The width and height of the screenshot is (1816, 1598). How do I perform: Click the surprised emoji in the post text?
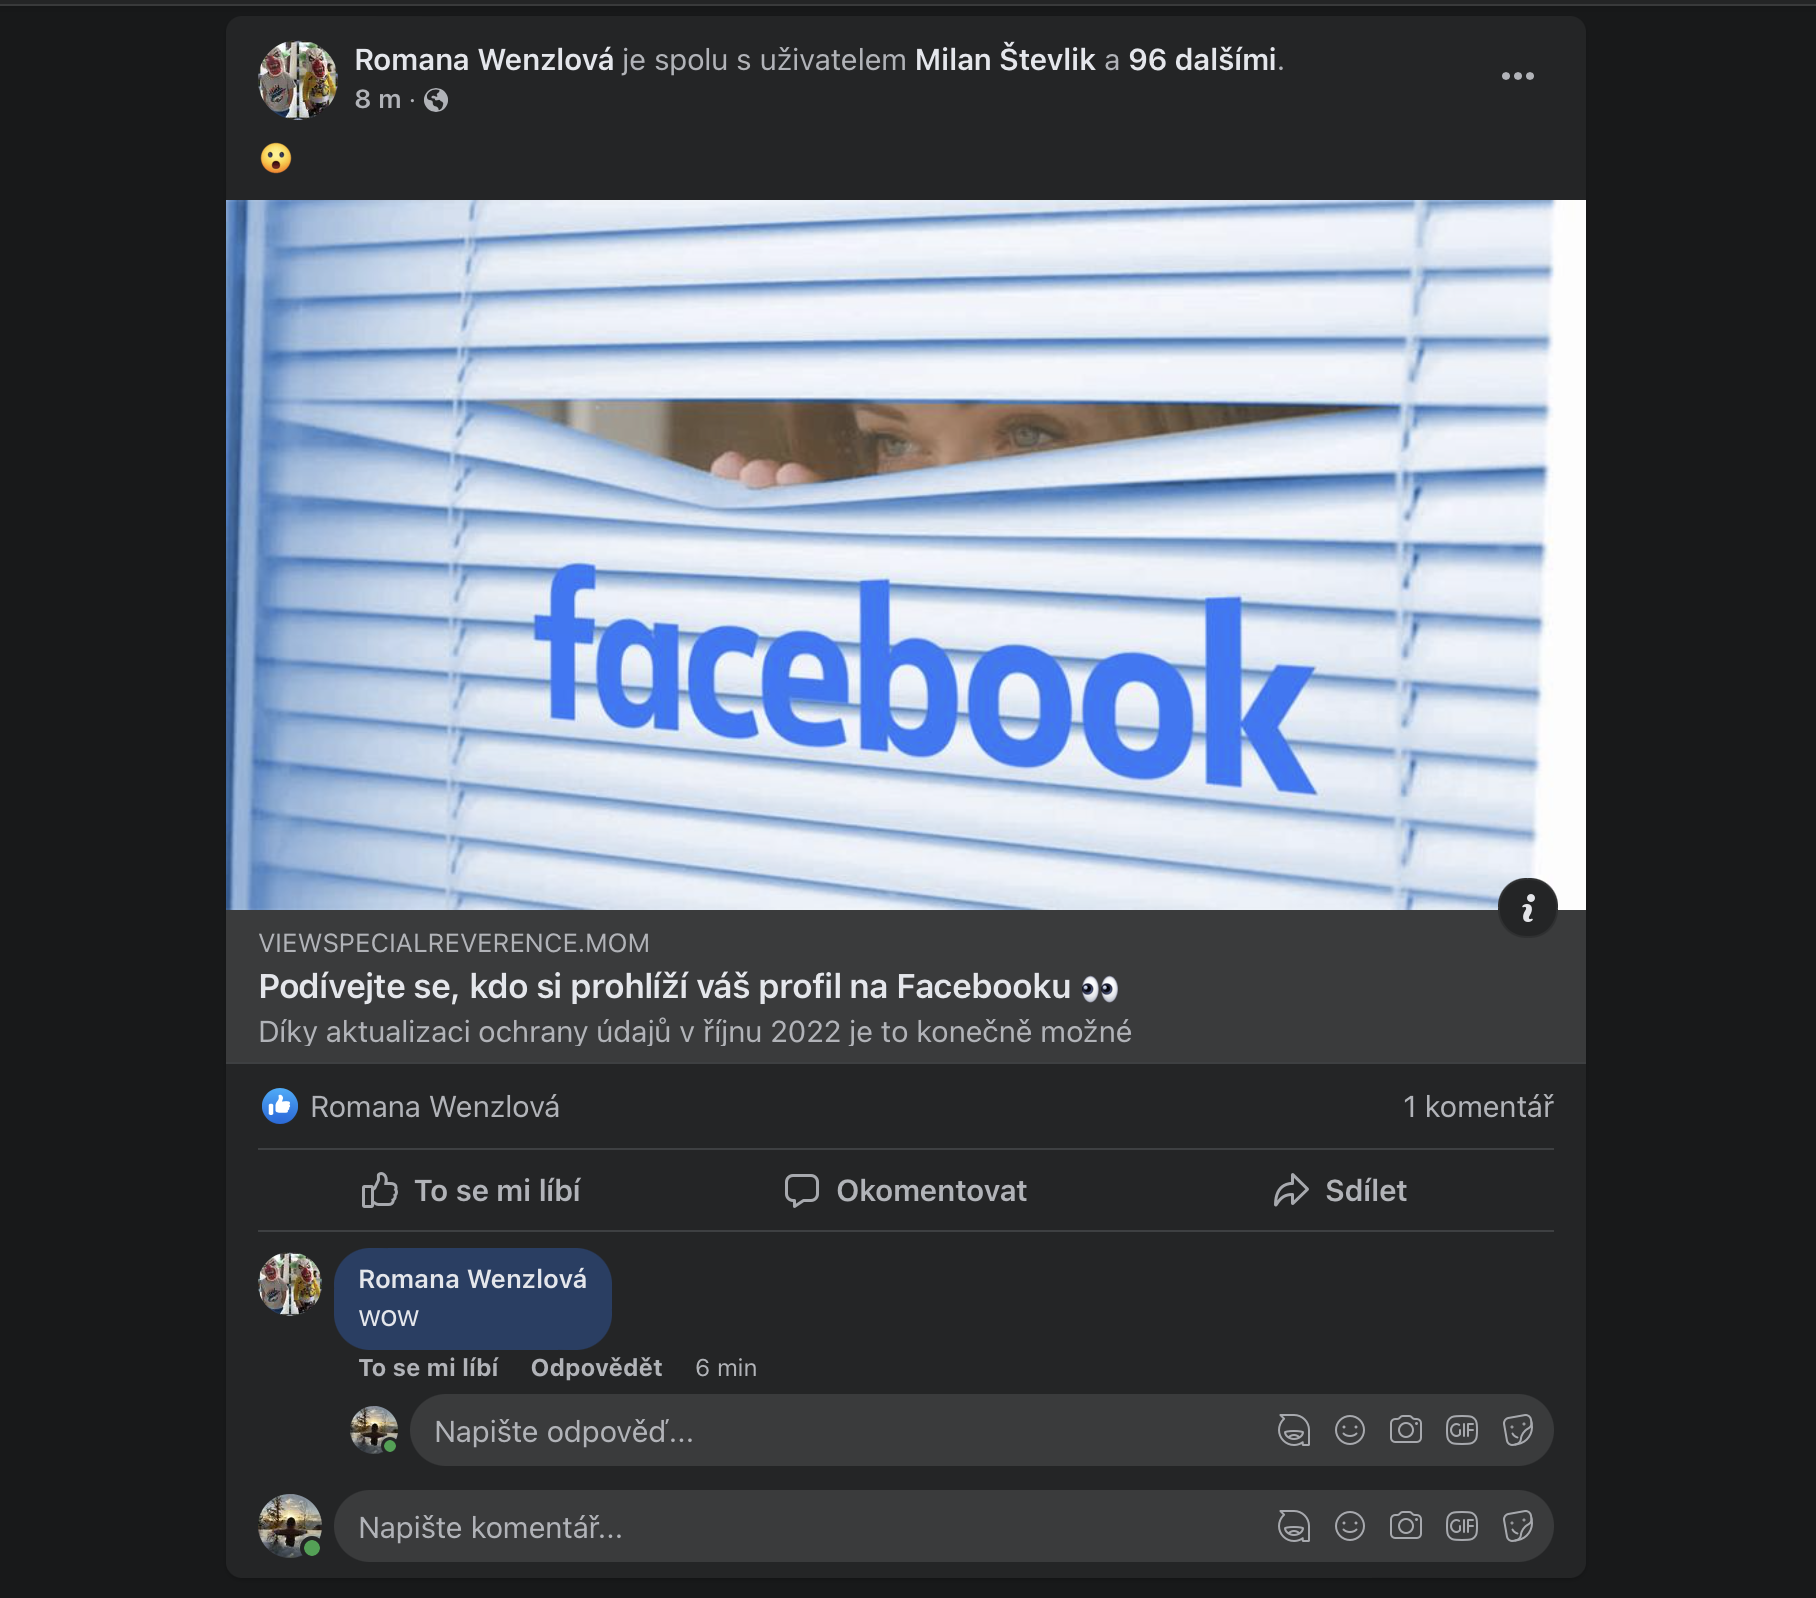276,158
